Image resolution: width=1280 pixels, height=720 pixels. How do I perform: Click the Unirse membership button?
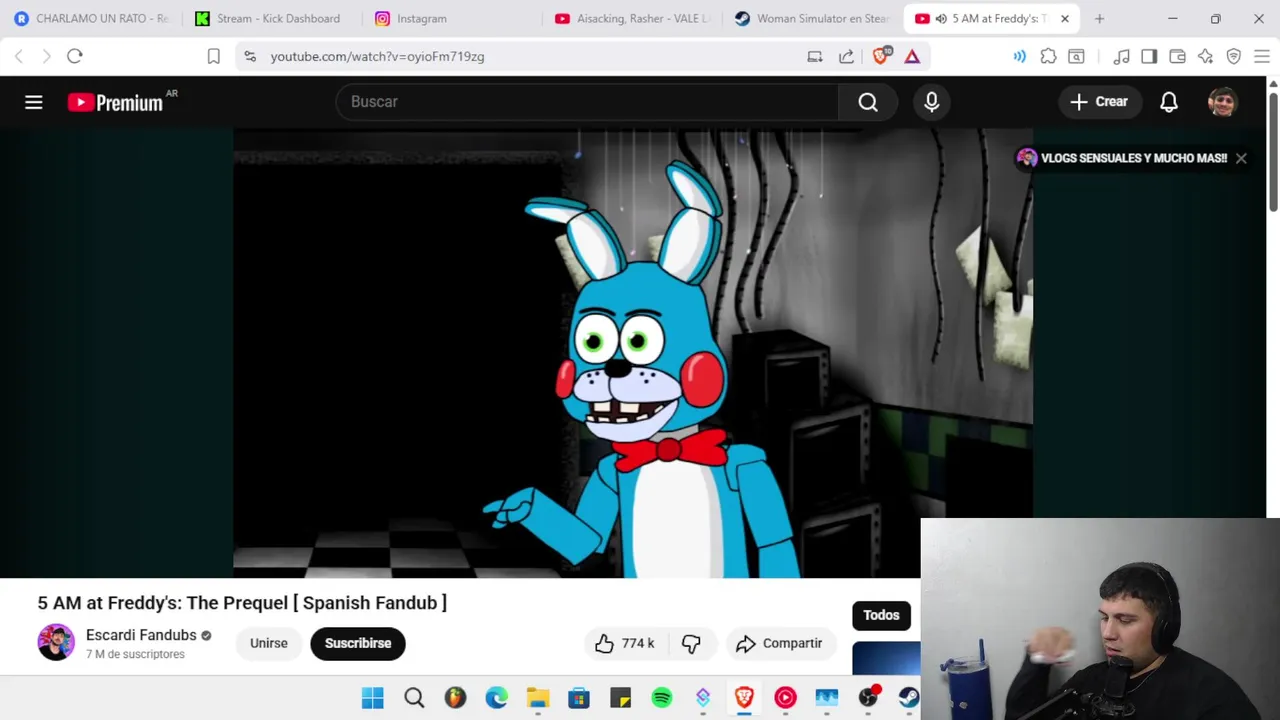[268, 643]
